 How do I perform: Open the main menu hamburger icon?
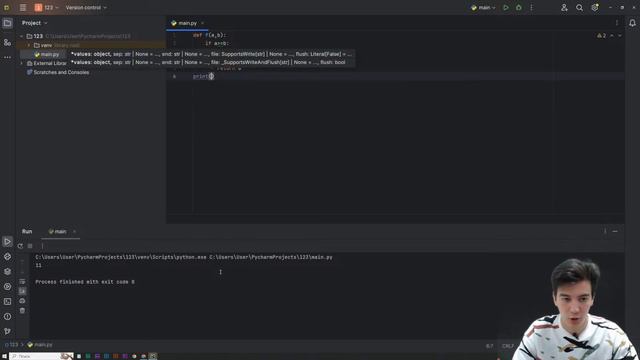click(x=23, y=7)
